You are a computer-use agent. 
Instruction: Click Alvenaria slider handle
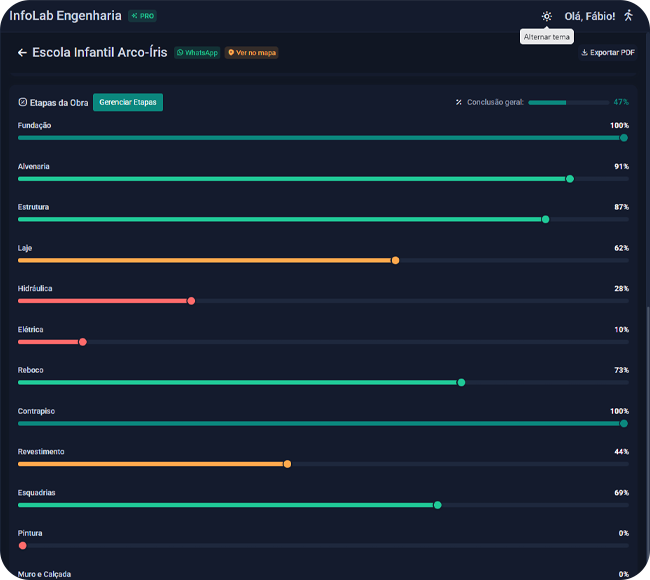[x=570, y=179]
